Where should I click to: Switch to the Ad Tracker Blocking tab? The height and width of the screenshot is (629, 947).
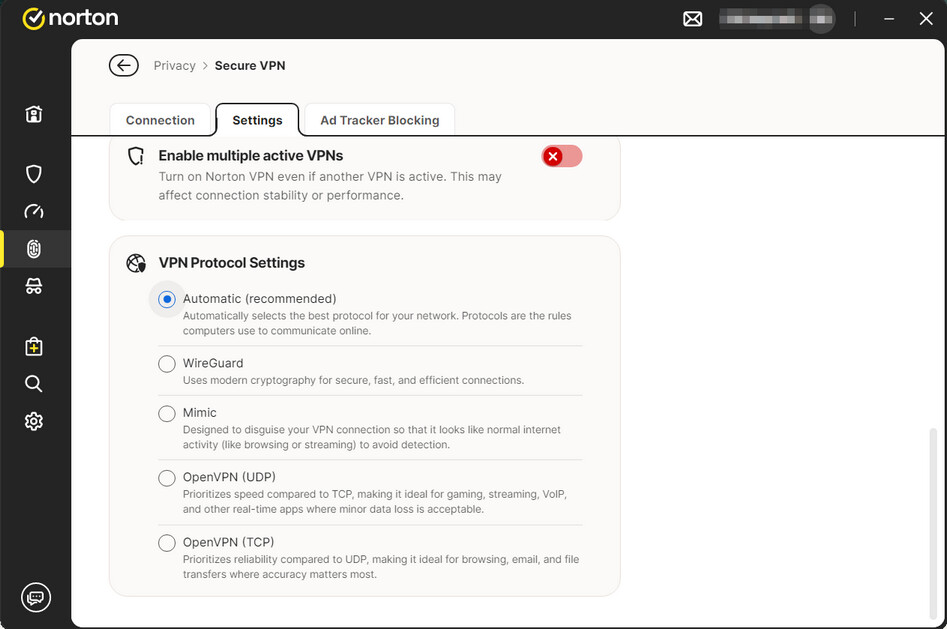click(379, 120)
